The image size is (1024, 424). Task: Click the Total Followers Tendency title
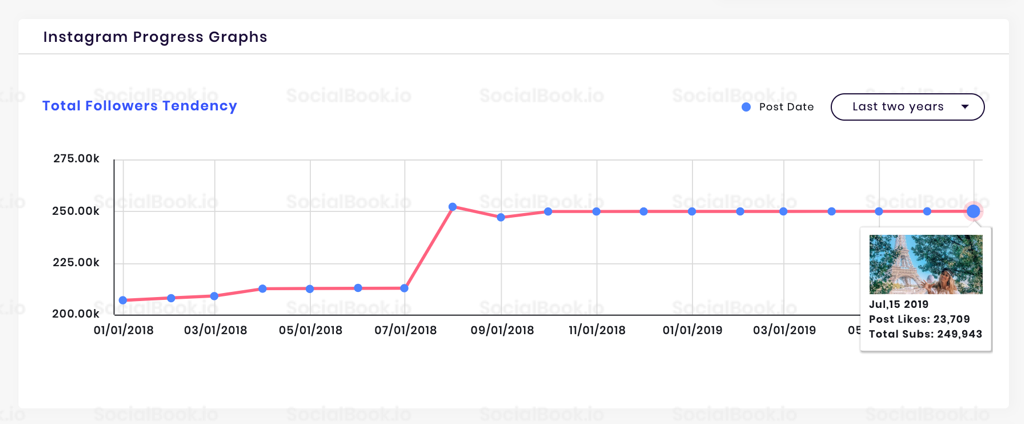140,106
